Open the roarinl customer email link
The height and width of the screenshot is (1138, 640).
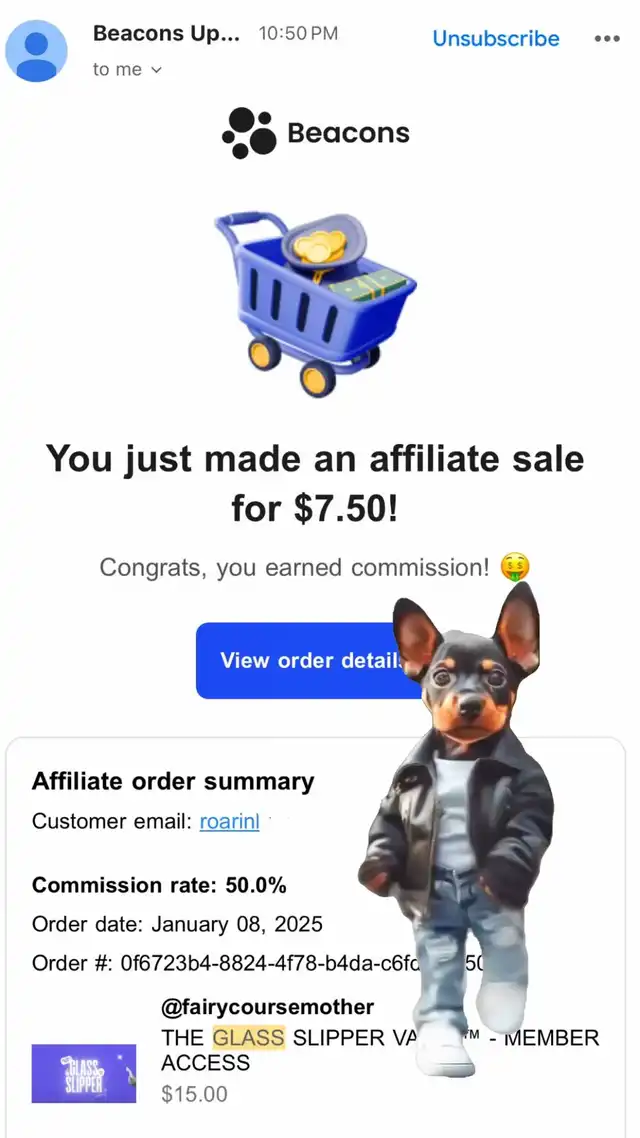click(x=229, y=822)
